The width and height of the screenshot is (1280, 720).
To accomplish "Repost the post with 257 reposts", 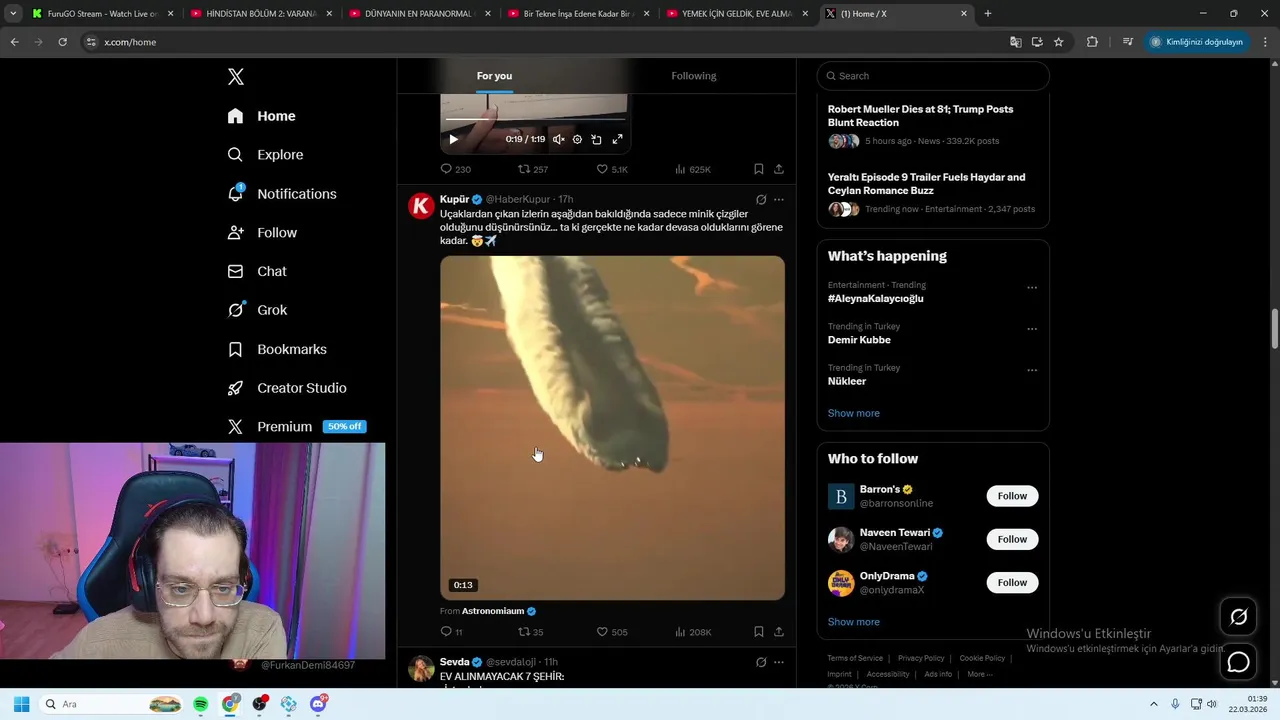I will 533,169.
